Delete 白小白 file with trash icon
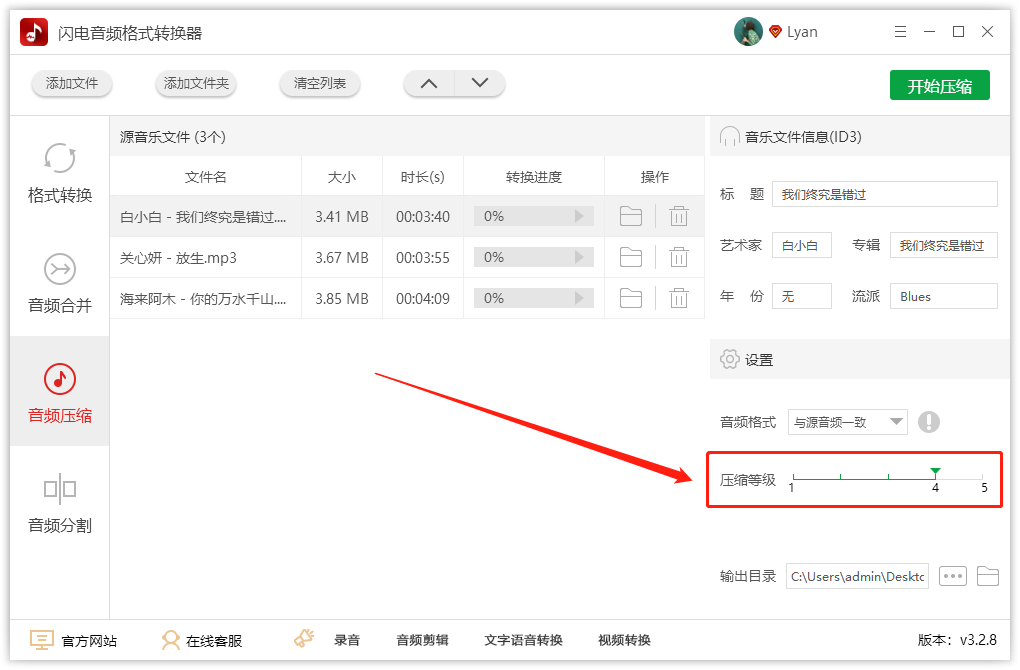 coord(678,216)
